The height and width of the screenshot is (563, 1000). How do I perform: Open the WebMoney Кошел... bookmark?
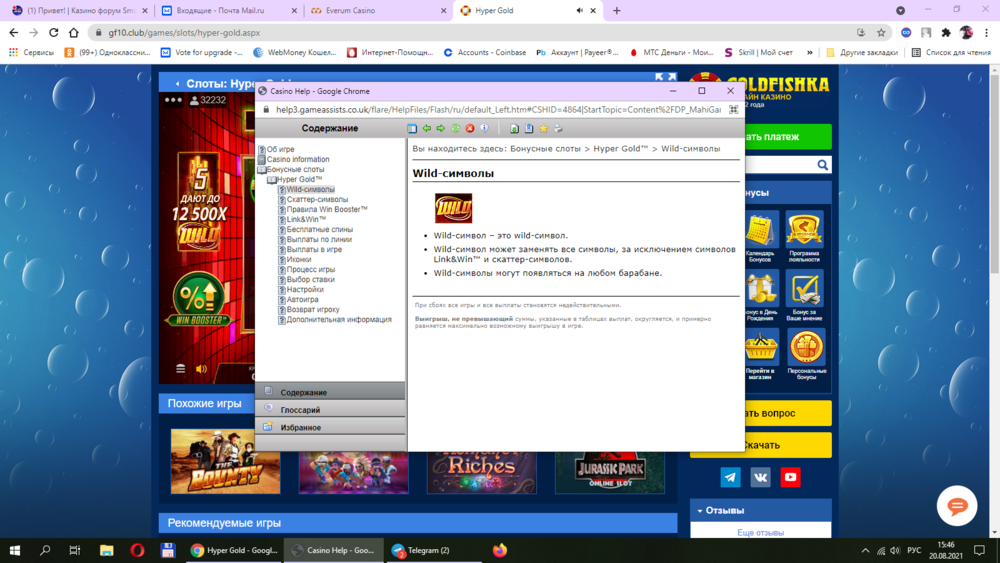click(x=295, y=52)
